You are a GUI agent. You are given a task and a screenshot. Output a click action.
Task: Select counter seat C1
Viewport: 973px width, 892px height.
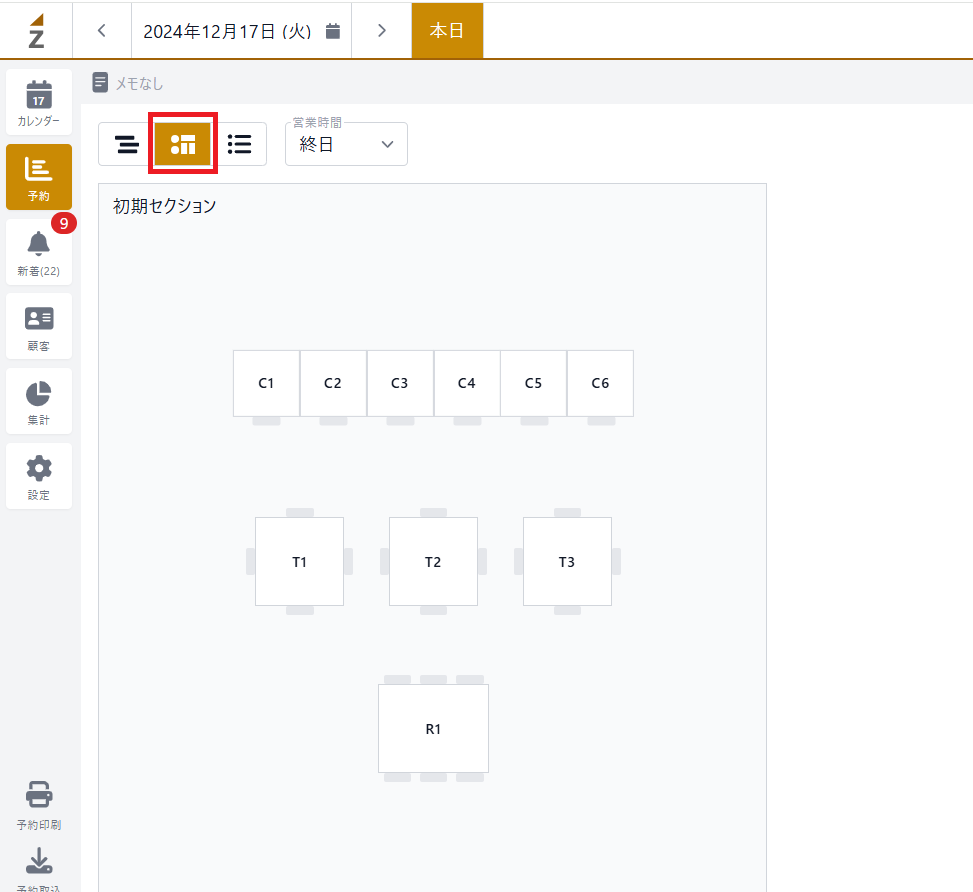(266, 383)
